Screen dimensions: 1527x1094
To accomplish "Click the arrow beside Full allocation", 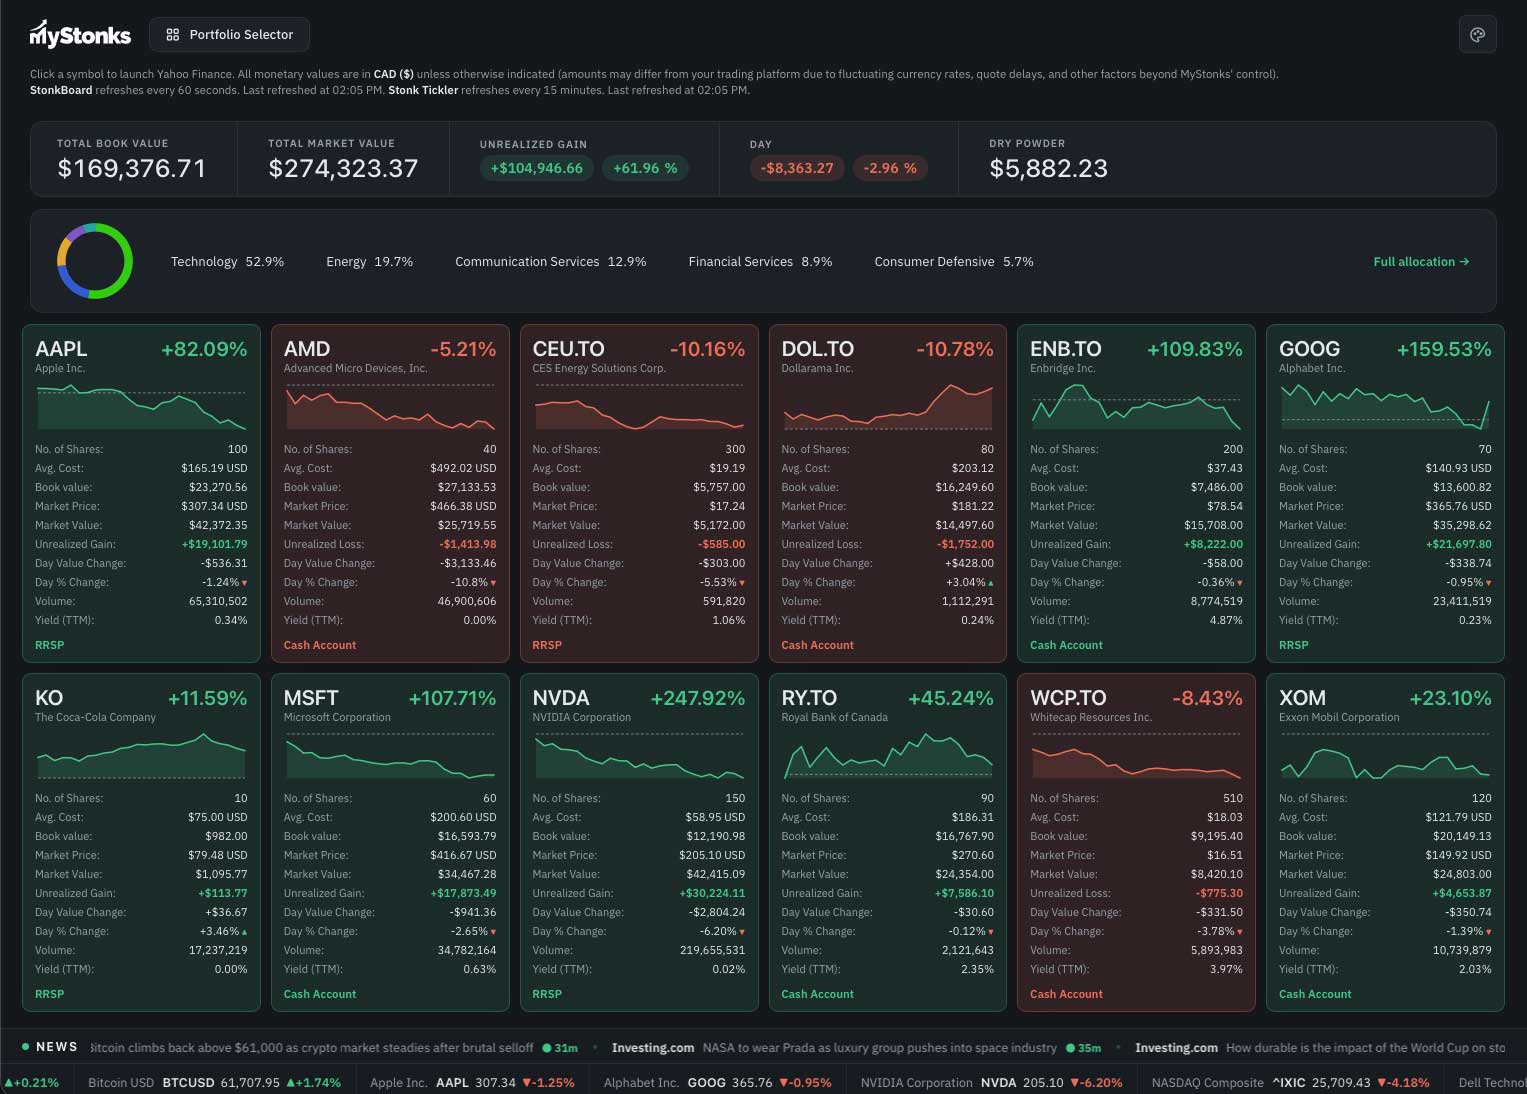I will tap(1464, 262).
